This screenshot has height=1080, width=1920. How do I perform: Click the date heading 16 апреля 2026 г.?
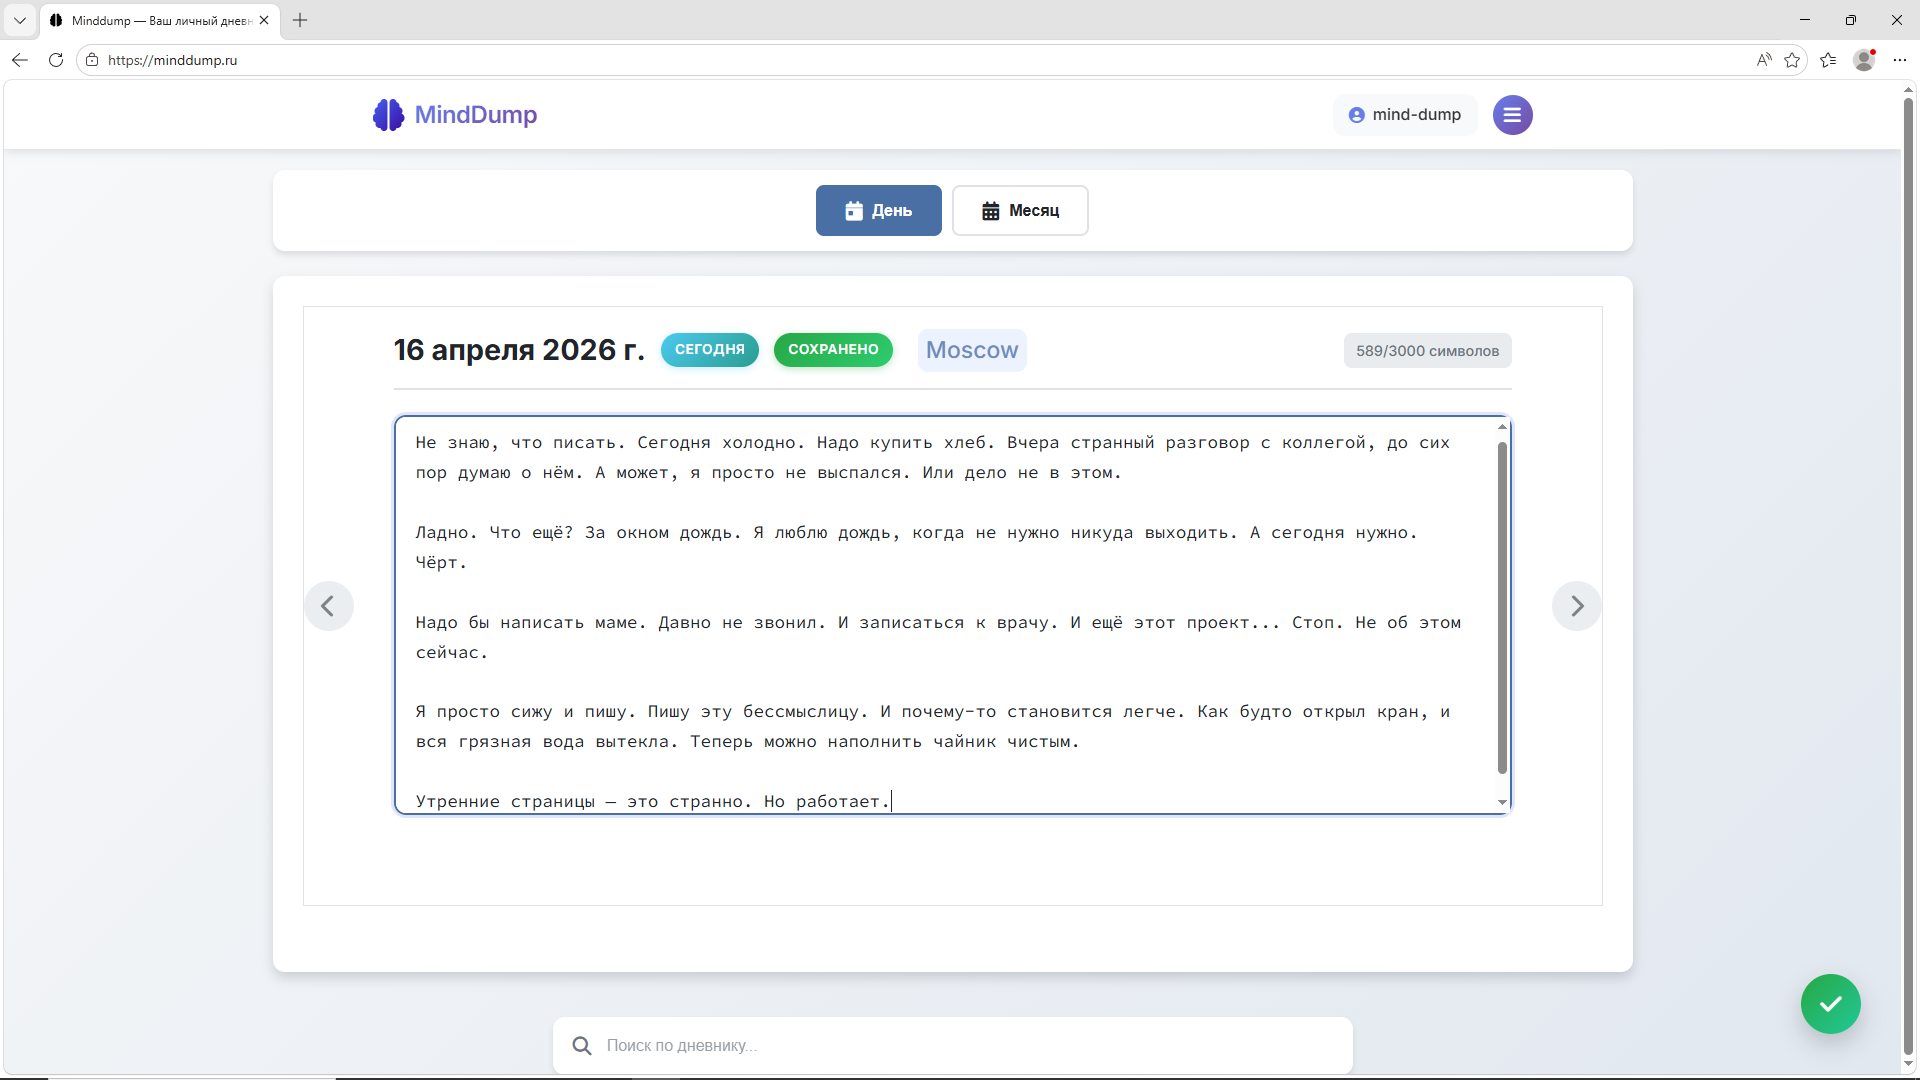click(x=519, y=350)
